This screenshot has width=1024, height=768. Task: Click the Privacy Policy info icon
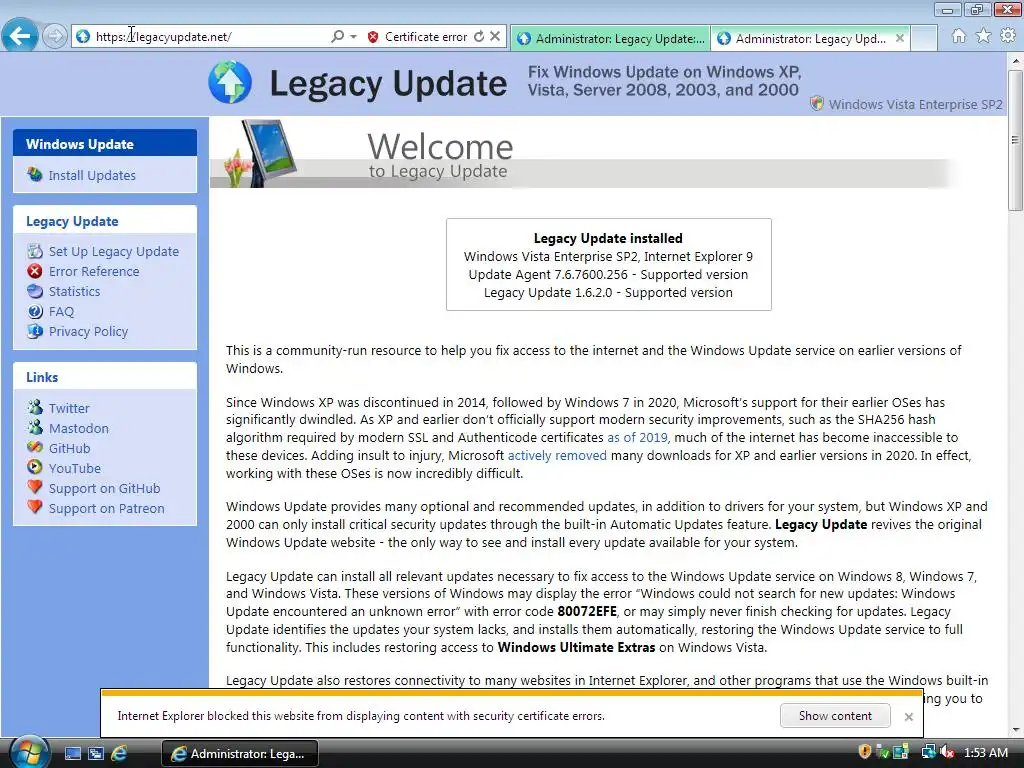35,331
